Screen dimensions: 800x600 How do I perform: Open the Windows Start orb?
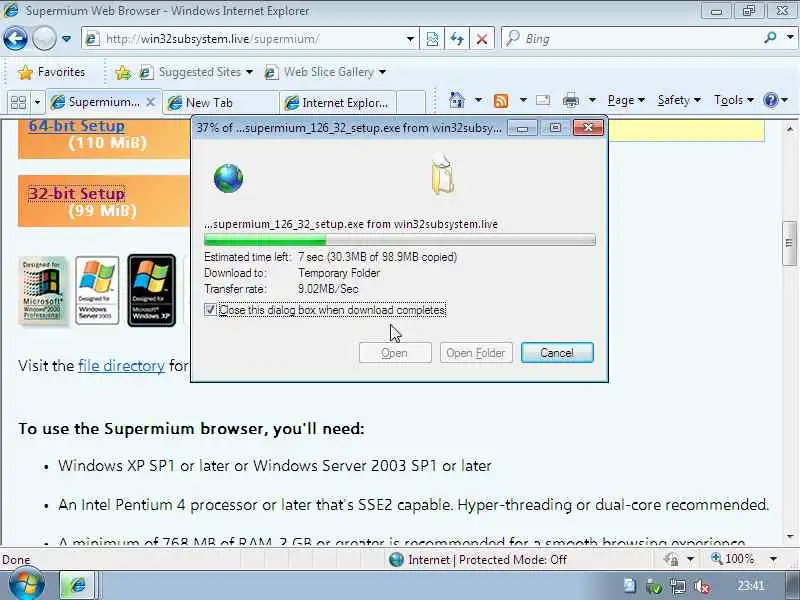click(27, 585)
